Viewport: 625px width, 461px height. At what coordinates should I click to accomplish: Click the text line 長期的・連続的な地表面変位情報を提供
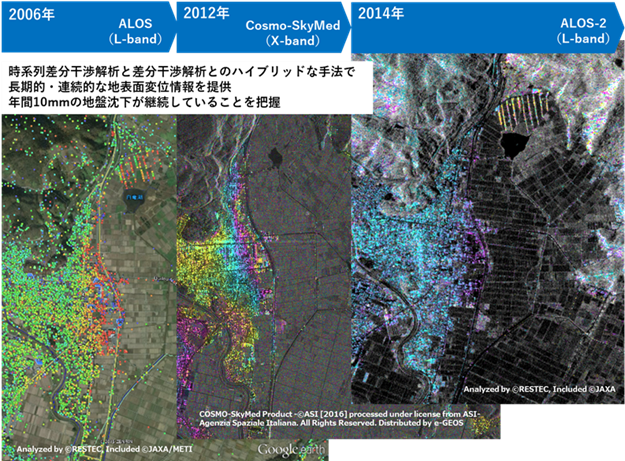tap(120, 86)
